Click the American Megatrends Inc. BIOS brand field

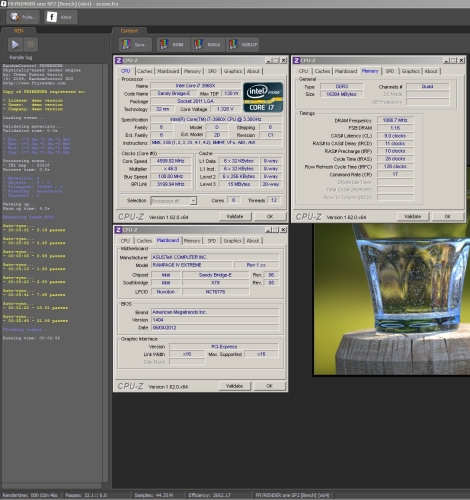click(x=215, y=312)
